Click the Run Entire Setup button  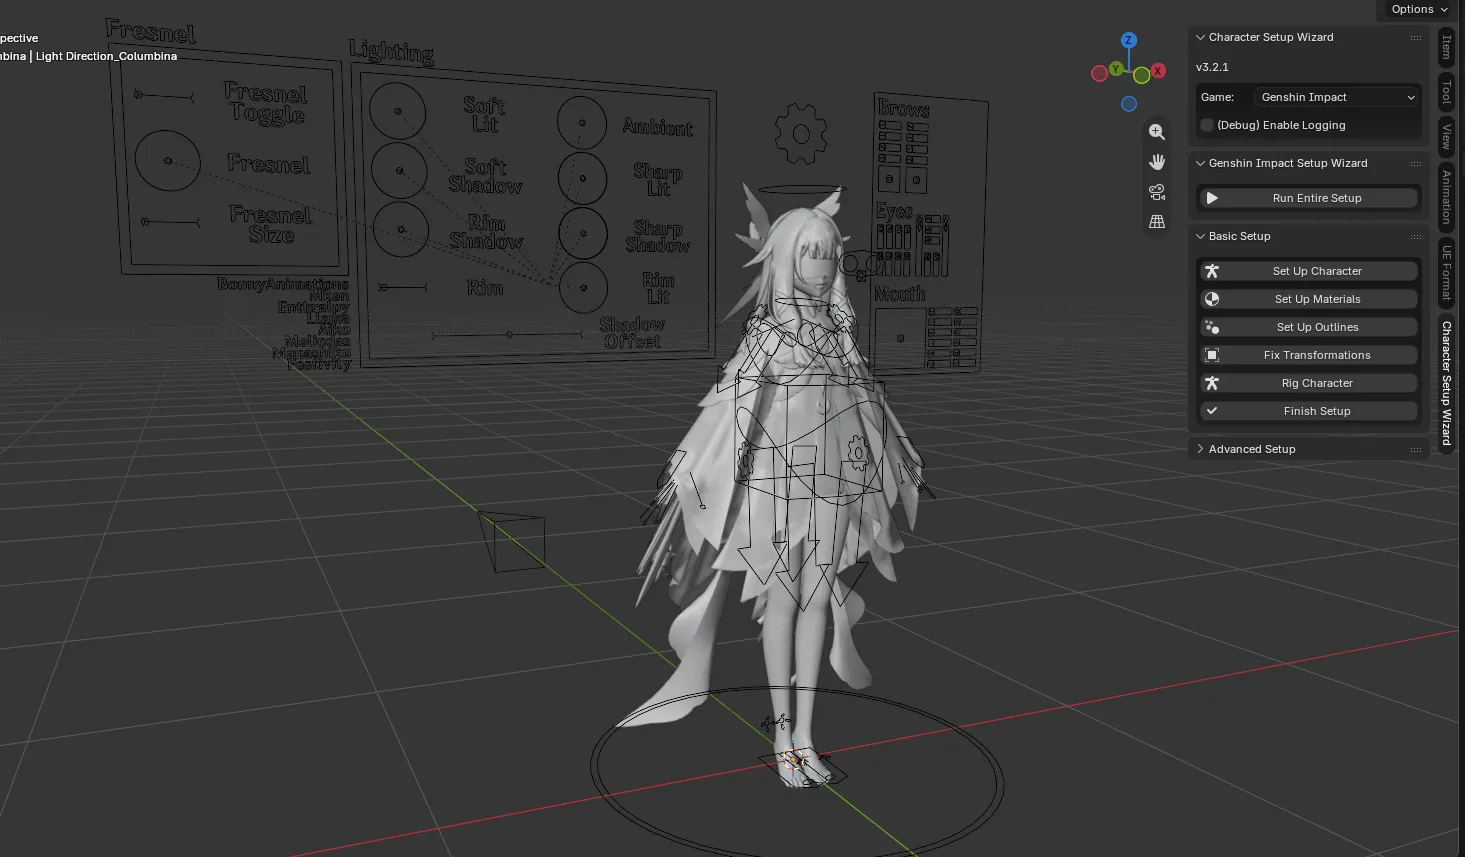[x=1308, y=198]
